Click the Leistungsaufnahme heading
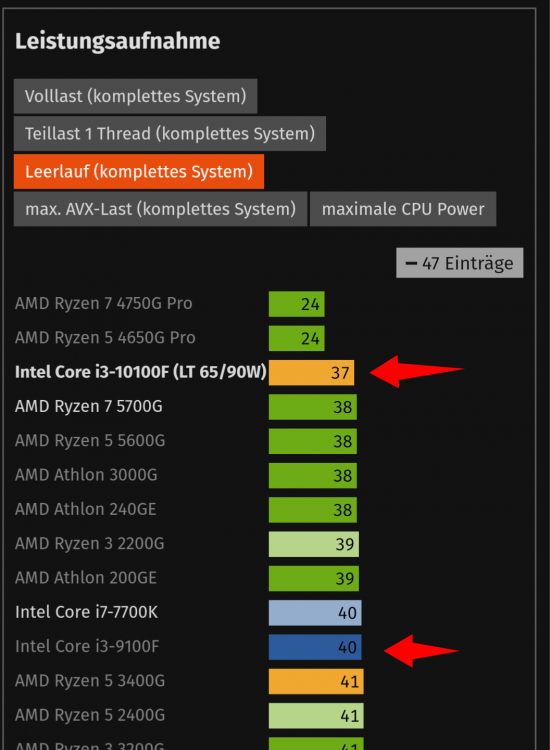This screenshot has width=550, height=750. pos(118,41)
